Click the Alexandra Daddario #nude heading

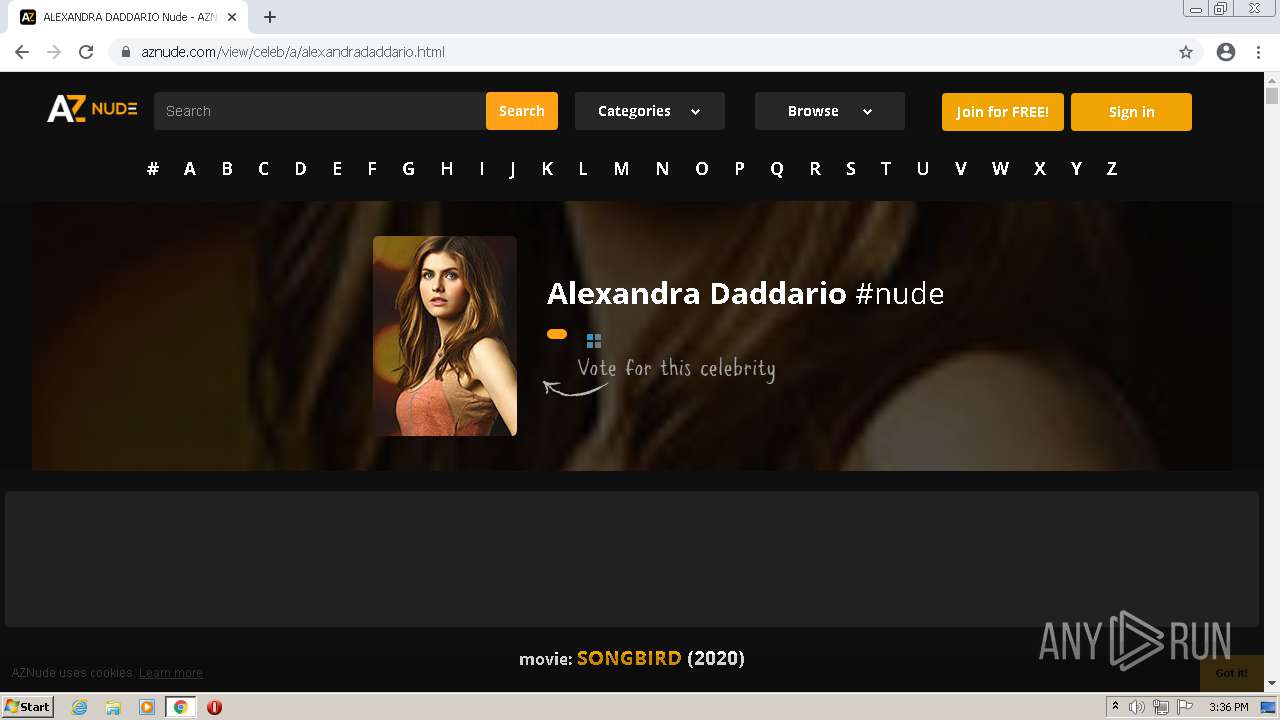(745, 293)
